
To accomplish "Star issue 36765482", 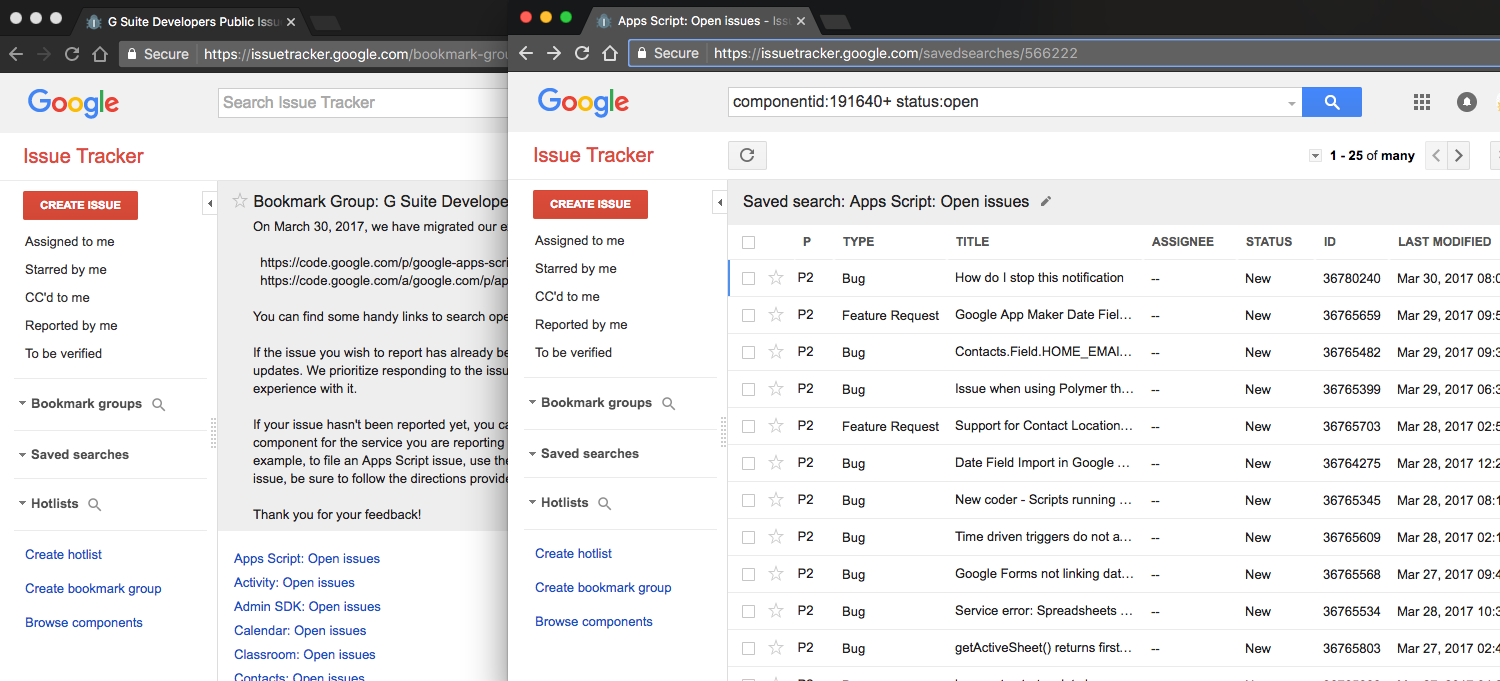I will (x=776, y=352).
